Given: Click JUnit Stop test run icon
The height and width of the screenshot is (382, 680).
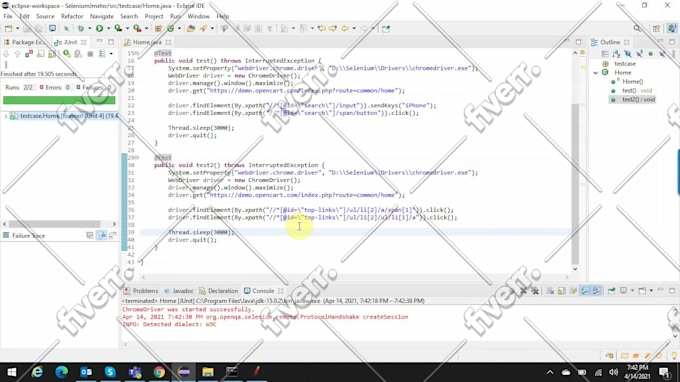Looking at the screenshot, I should [90, 54].
